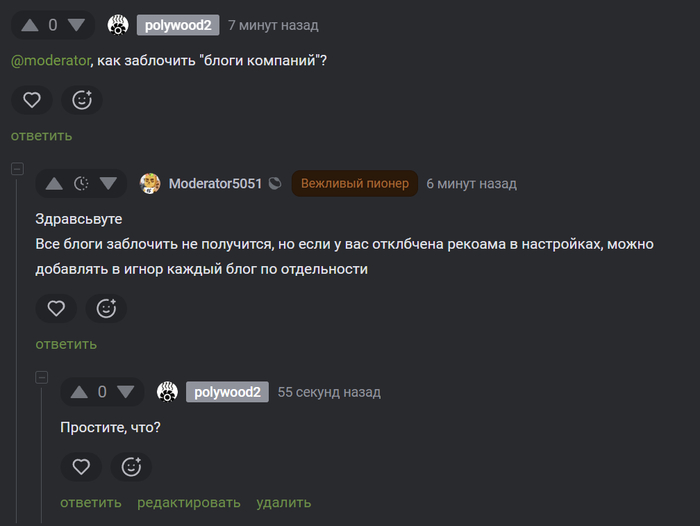Open polywood2's avatar in top comment
This screenshot has width=700, height=526.
pos(118,25)
